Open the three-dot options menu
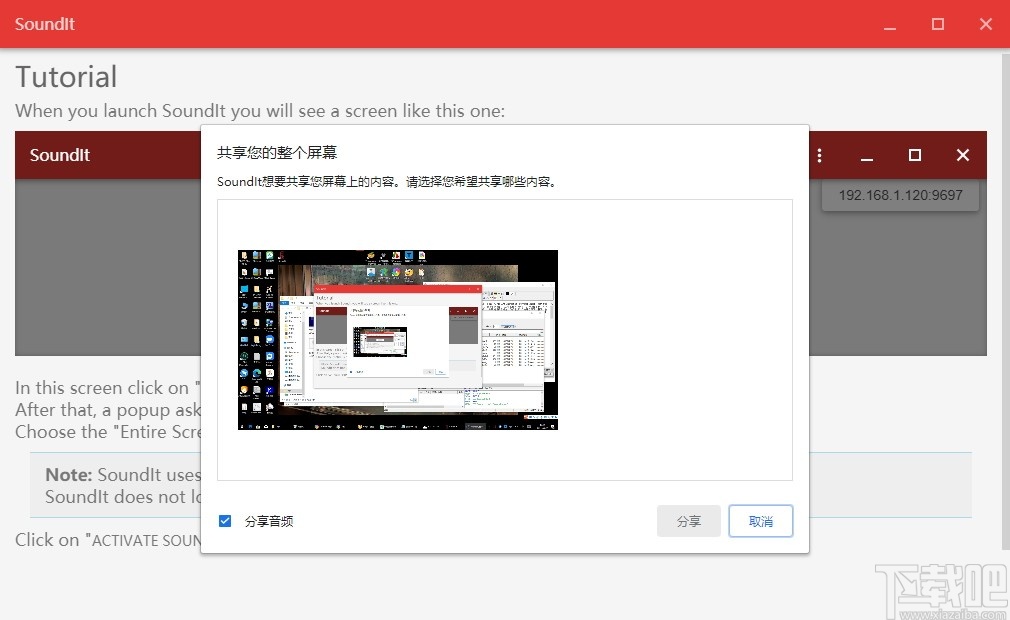Viewport: 1010px width, 620px height. [820, 155]
